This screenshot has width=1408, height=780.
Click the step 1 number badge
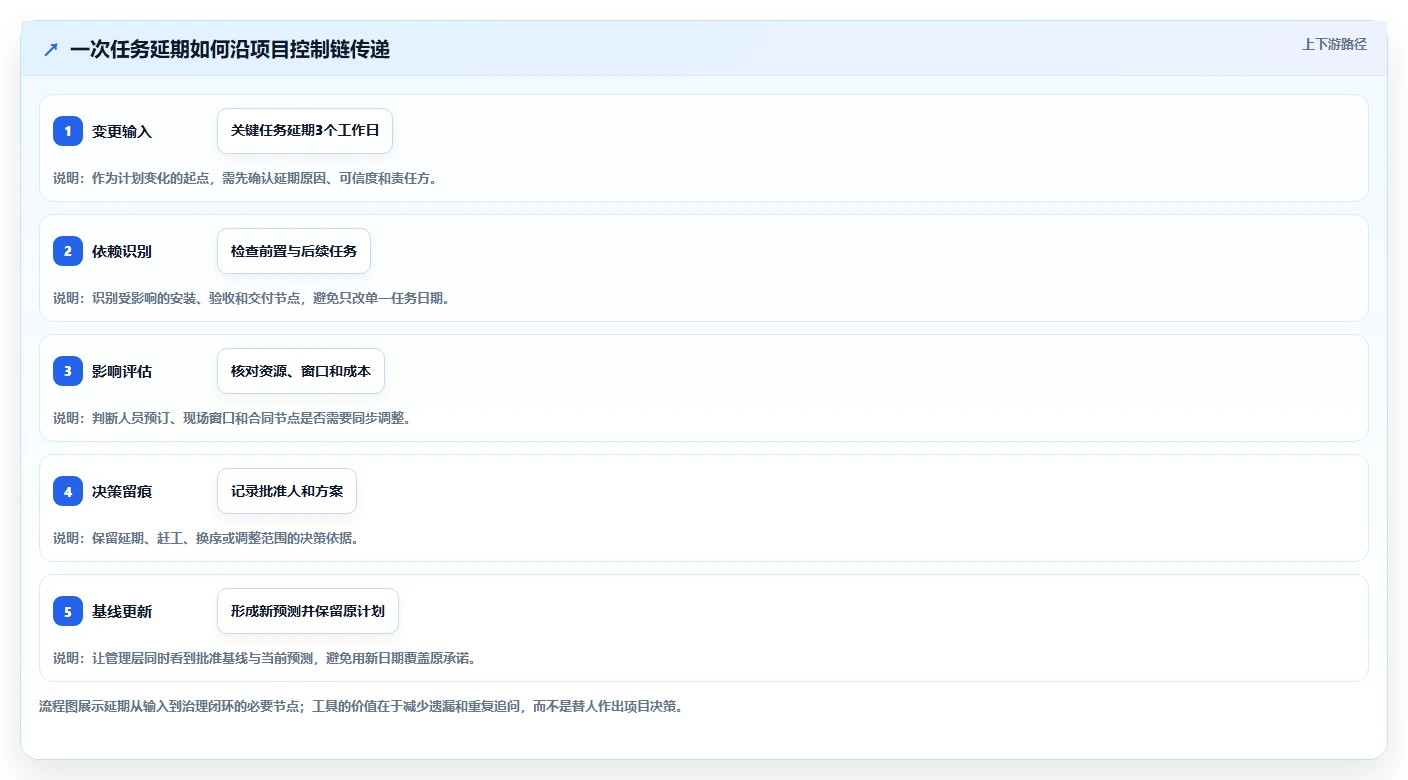tap(68, 131)
